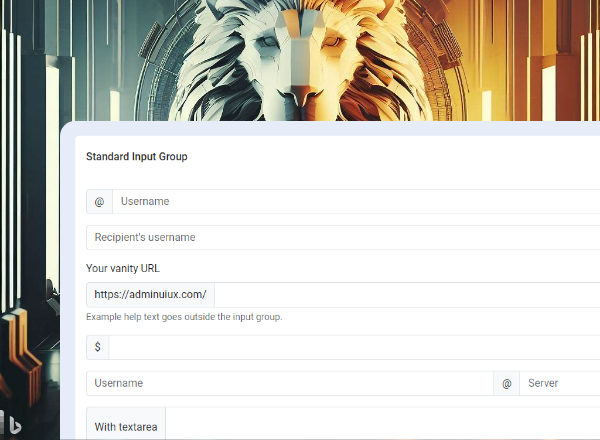
Task: Click the https://adminuiux.com/ URL prefix
Action: 150,295
